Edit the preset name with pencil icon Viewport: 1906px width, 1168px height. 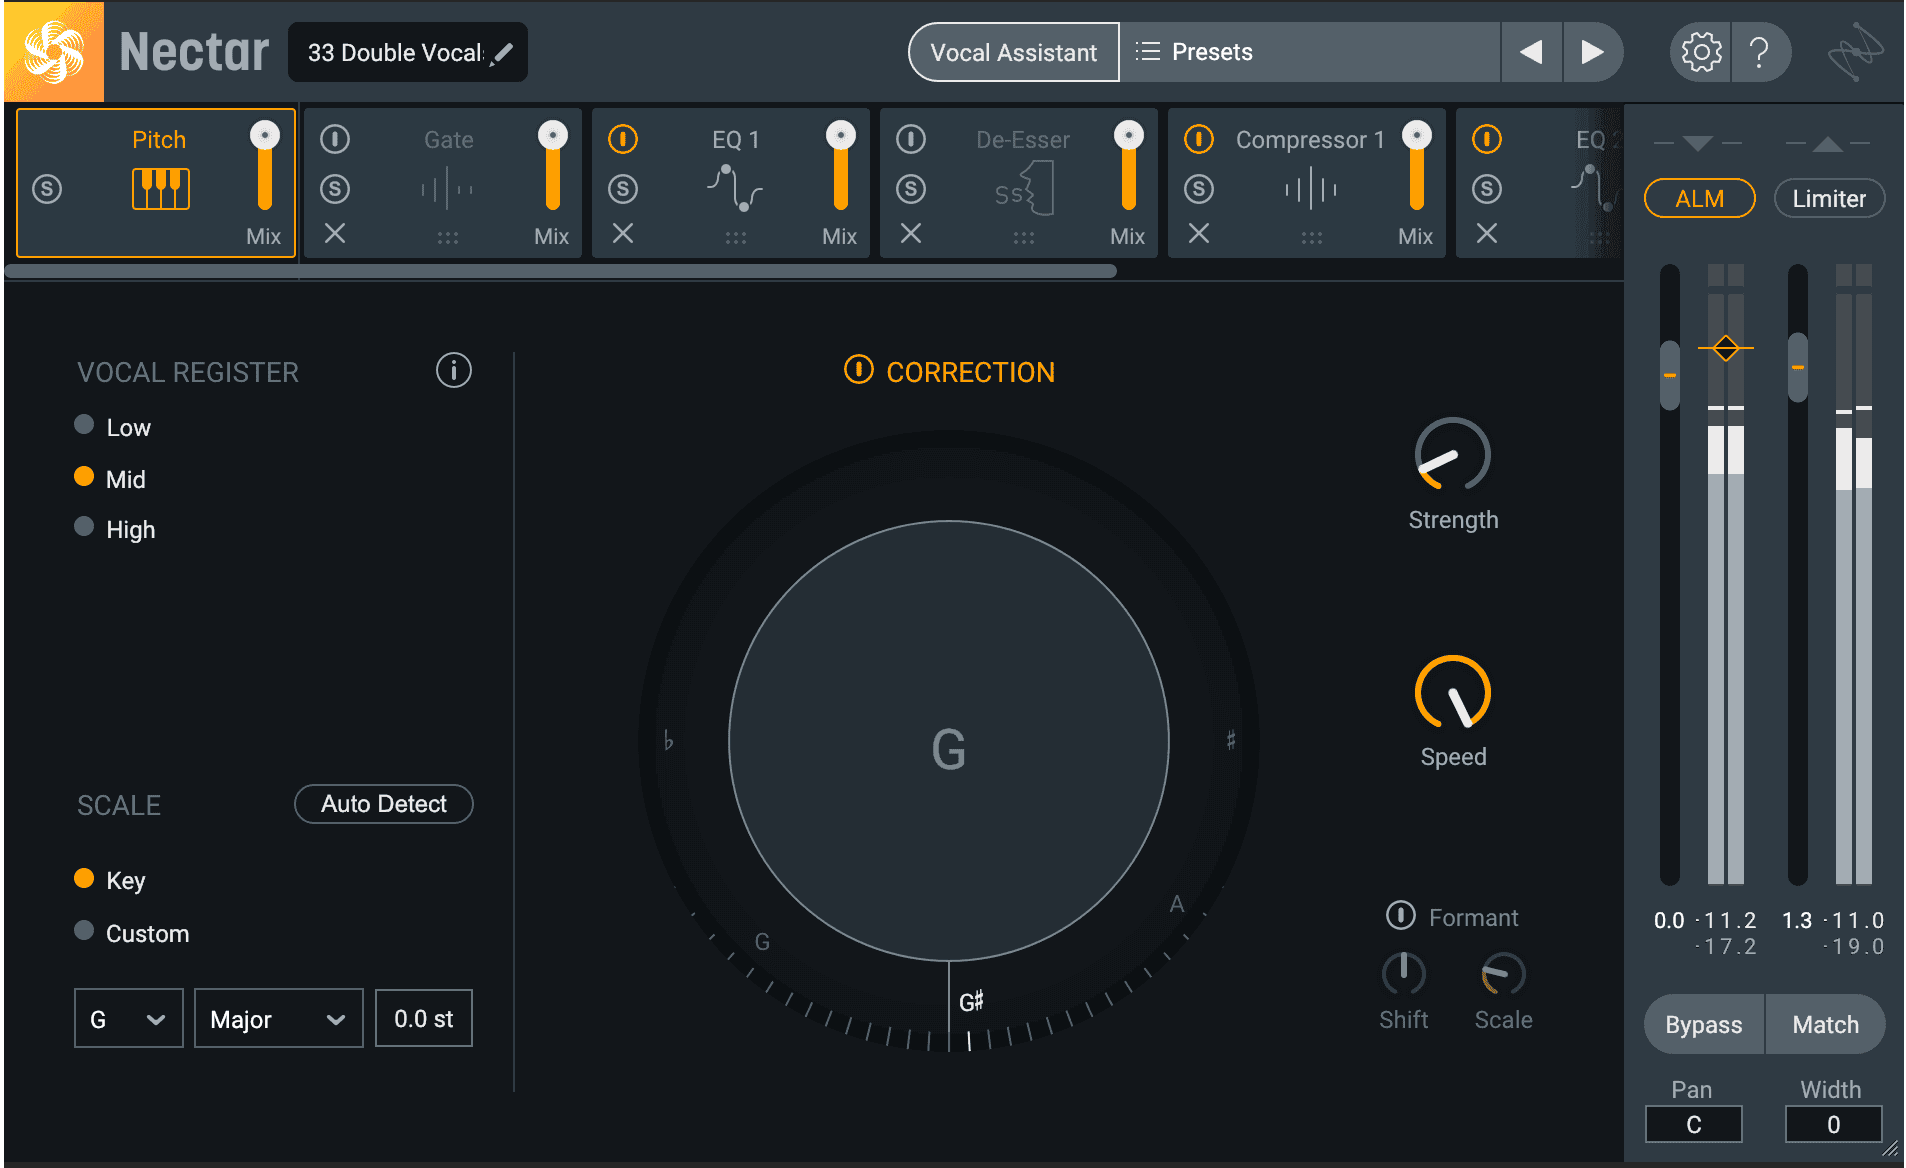(x=503, y=53)
